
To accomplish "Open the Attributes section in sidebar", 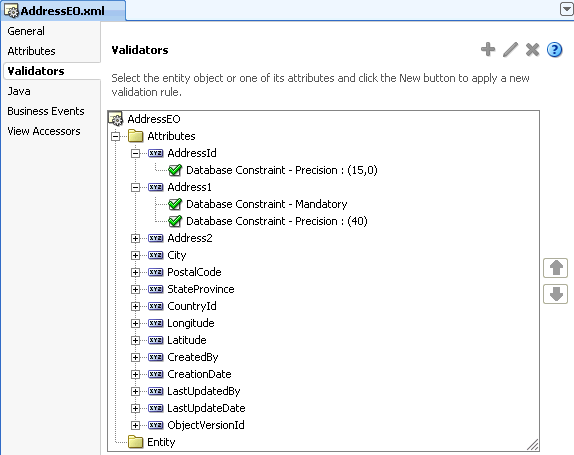I will [x=31, y=51].
